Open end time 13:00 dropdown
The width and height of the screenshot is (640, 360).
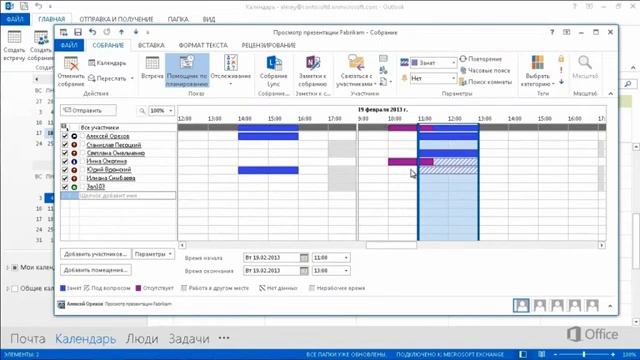346,271
